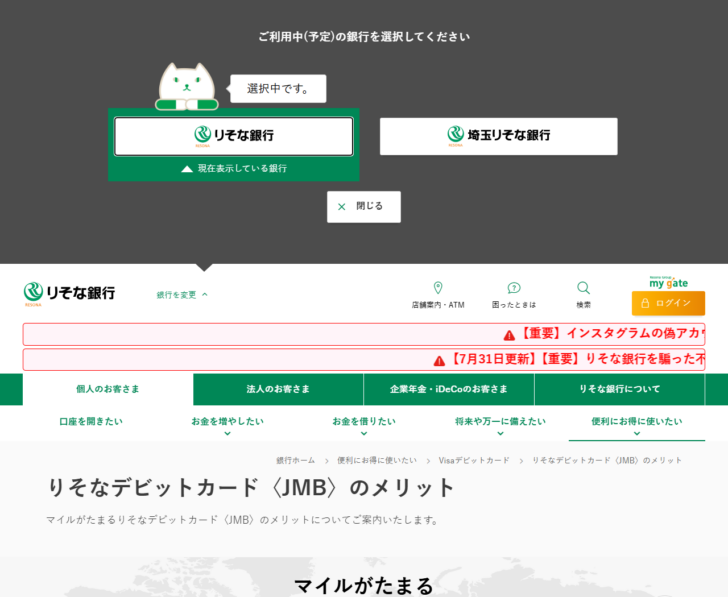728x597 pixels.
Task: Expand お金を増やしたい dropdown menu
Action: coord(228,425)
